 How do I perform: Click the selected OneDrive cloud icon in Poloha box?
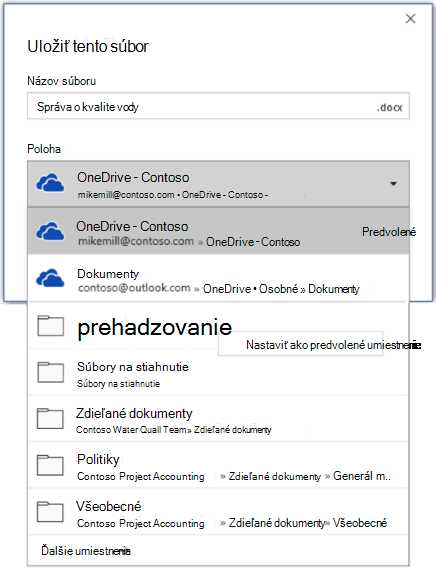(50, 183)
